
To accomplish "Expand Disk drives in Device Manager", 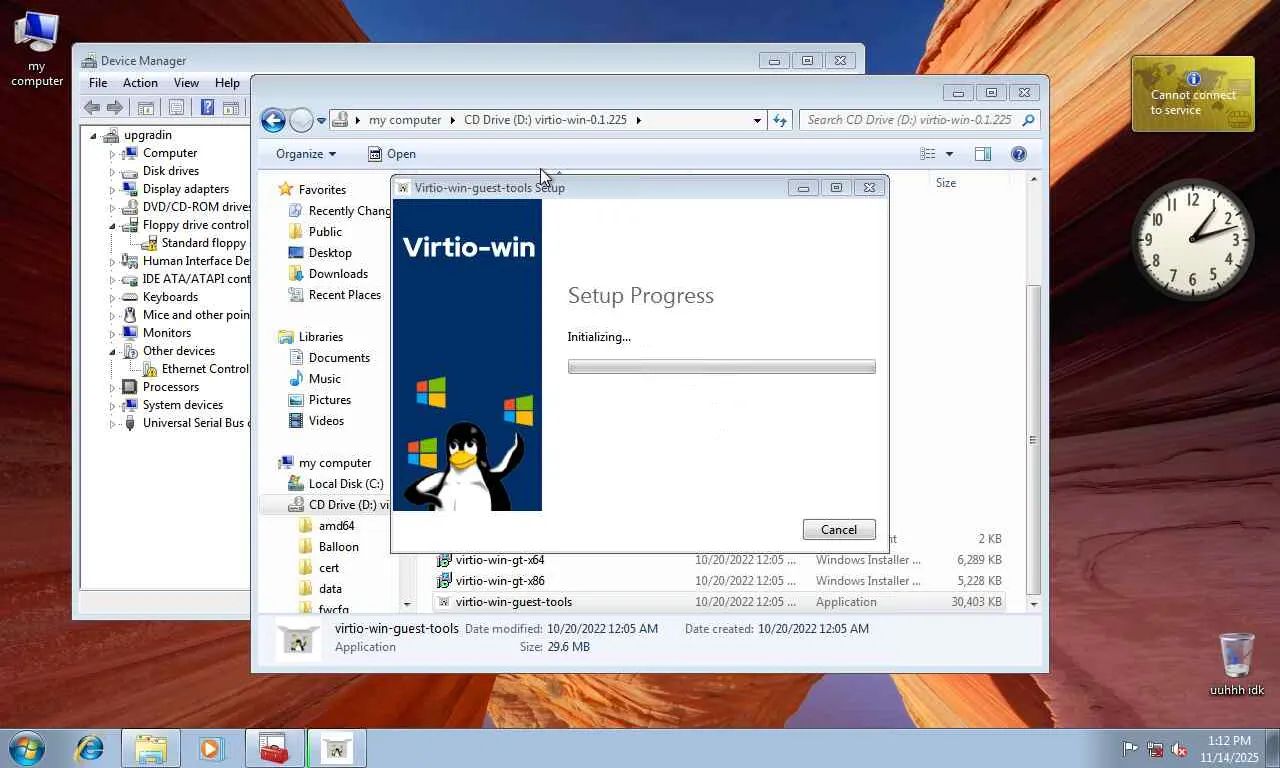I will point(113,172).
